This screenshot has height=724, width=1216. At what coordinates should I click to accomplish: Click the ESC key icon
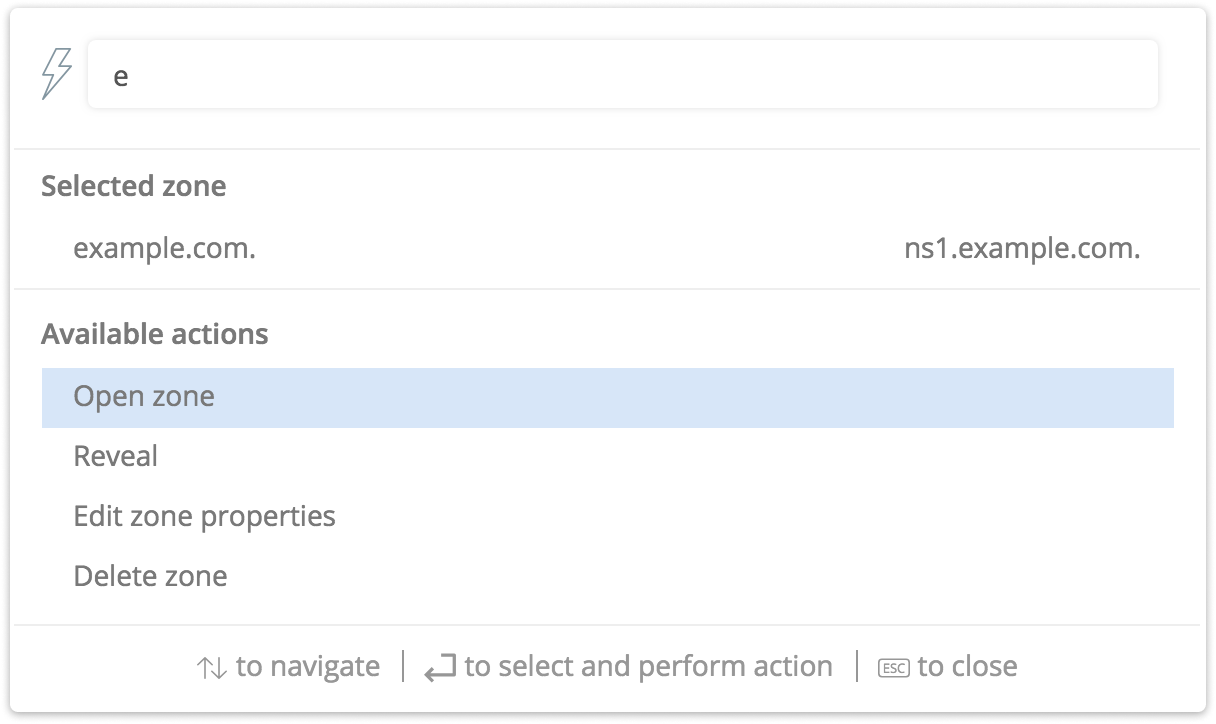point(893,667)
